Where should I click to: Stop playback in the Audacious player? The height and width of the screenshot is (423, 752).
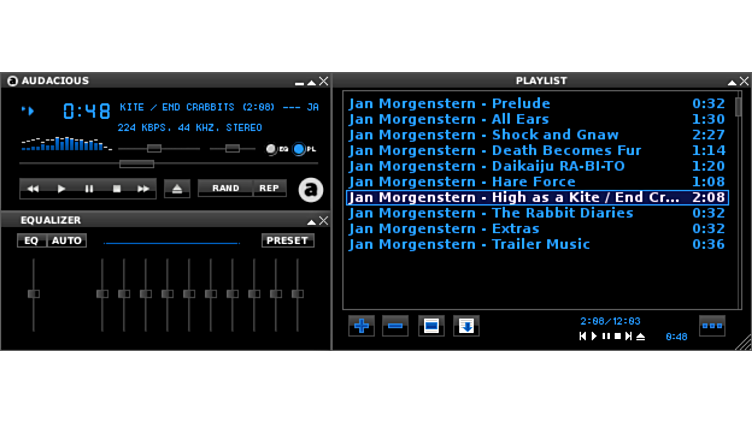point(116,188)
